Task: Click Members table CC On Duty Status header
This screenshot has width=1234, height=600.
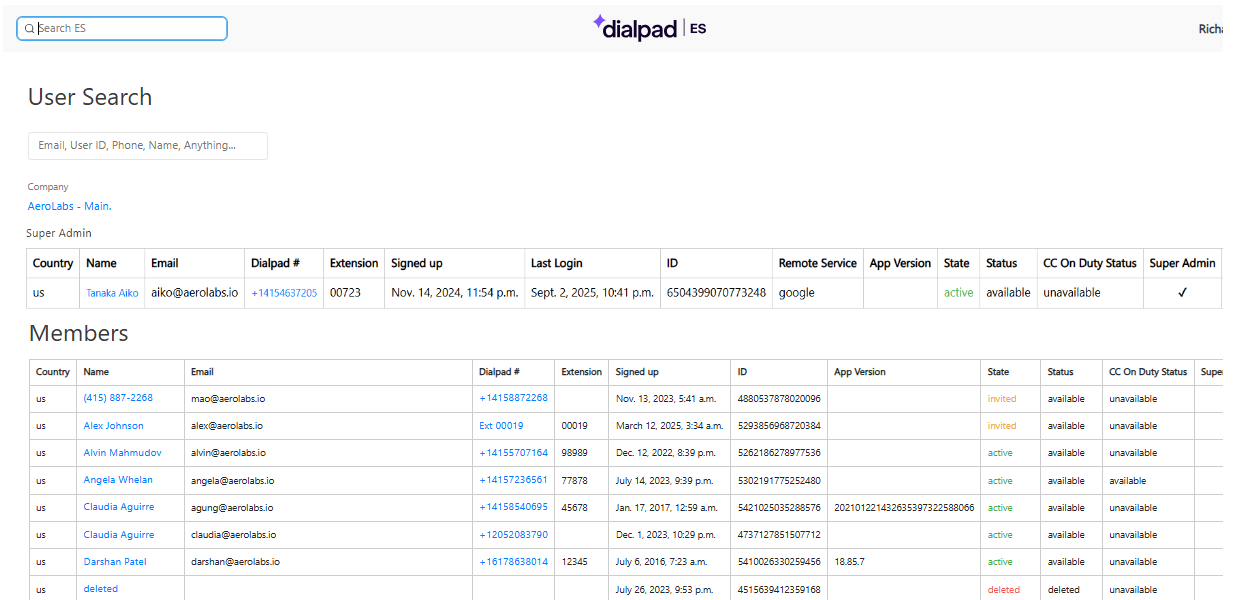Action: click(1148, 372)
